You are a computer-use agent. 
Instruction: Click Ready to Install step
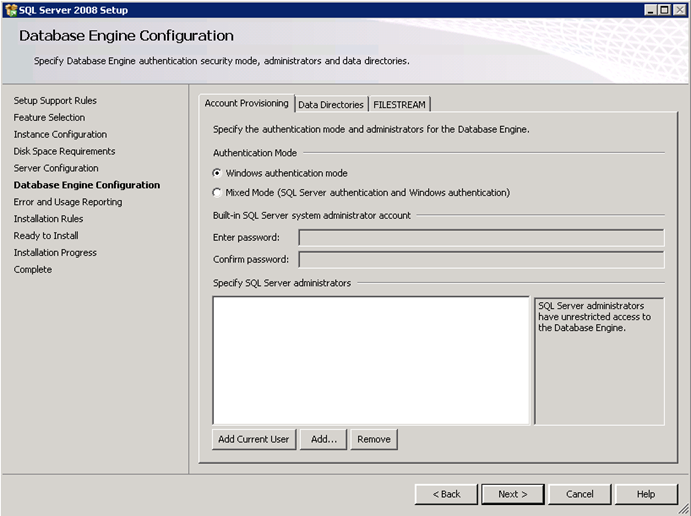pos(46,236)
